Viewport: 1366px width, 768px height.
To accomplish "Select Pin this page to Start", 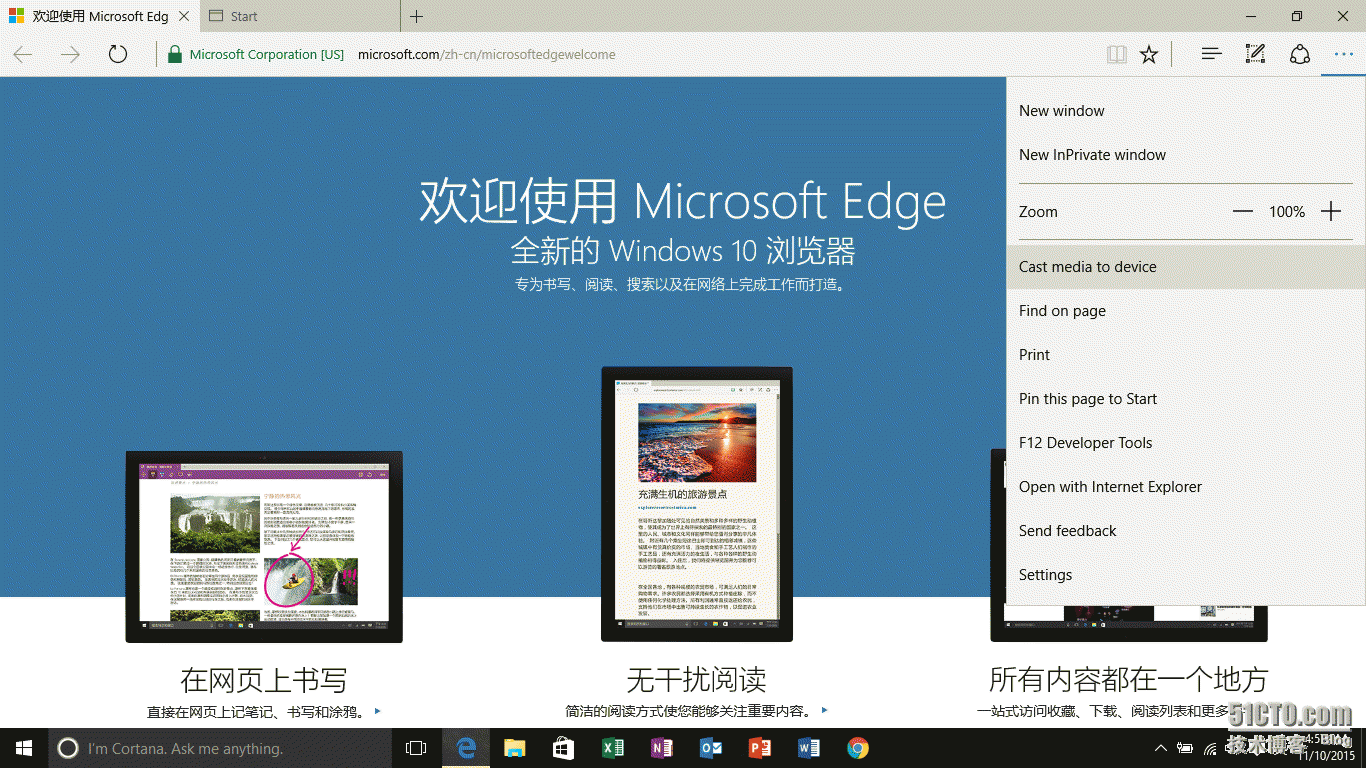I will coord(1186,399).
